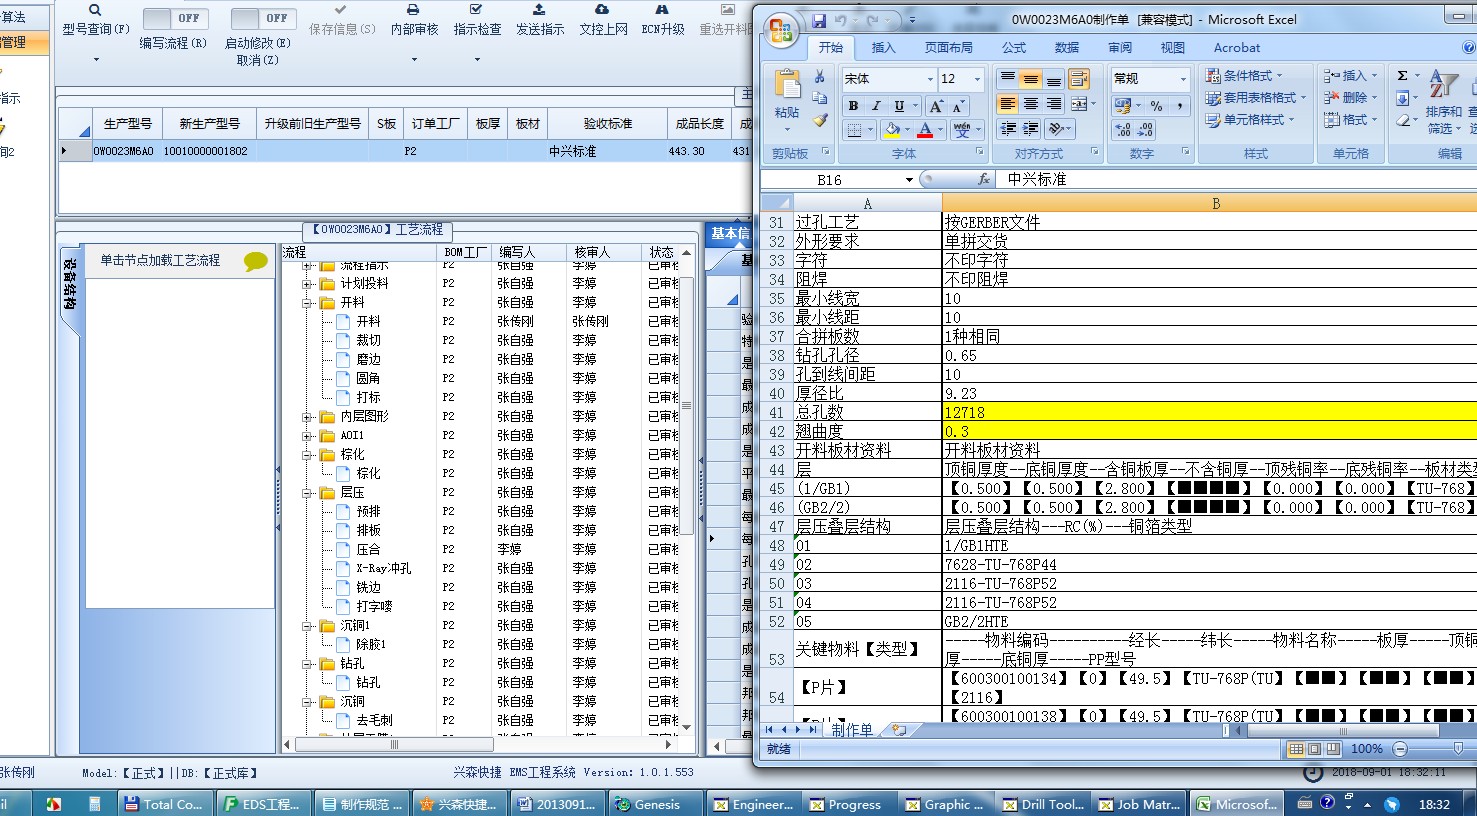This screenshot has height=816, width=1477.
Task: Click the 单元格样式 button
Action: coord(1250,119)
